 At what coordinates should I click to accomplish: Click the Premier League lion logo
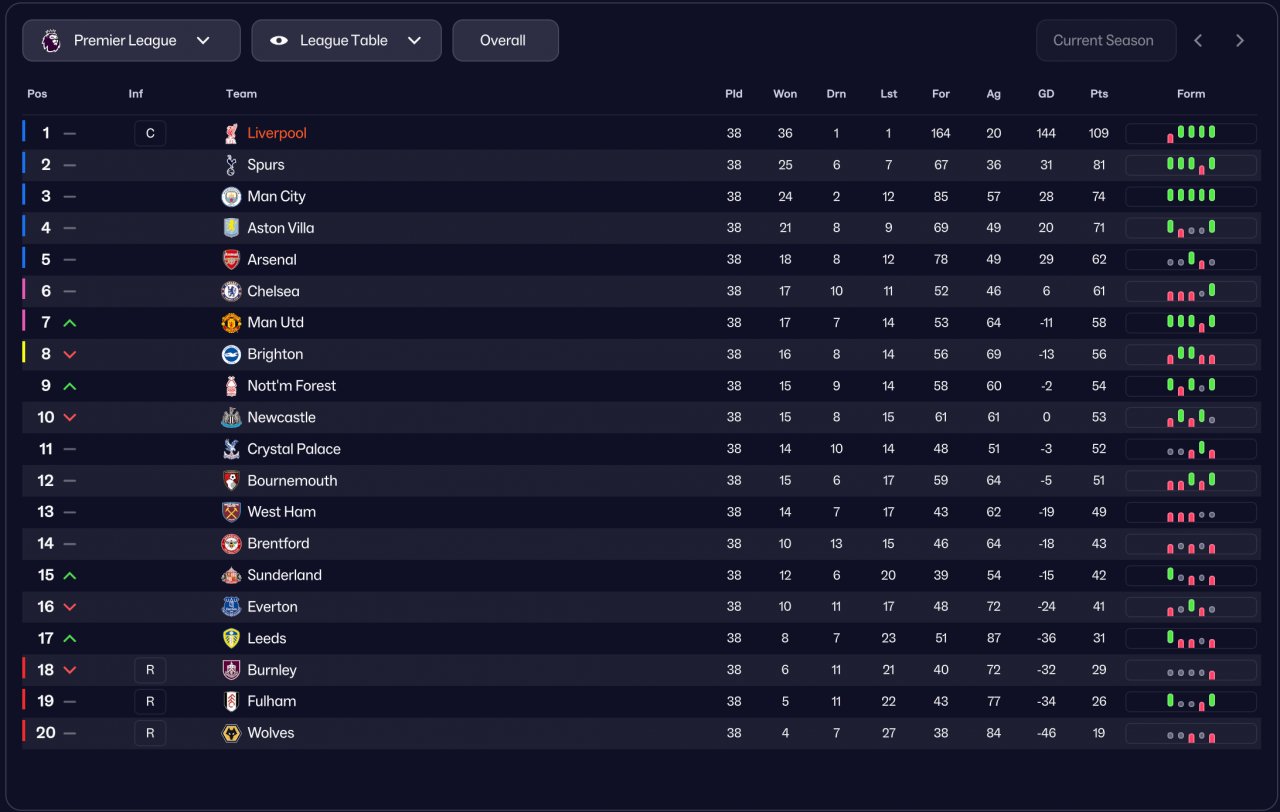51,41
